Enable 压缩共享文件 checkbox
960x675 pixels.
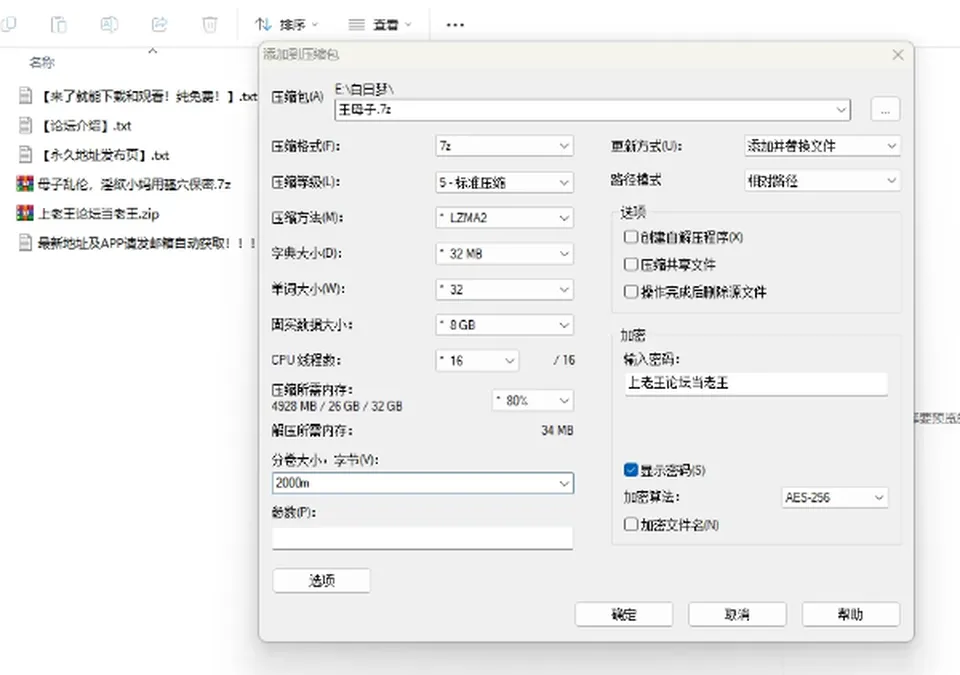point(631,264)
